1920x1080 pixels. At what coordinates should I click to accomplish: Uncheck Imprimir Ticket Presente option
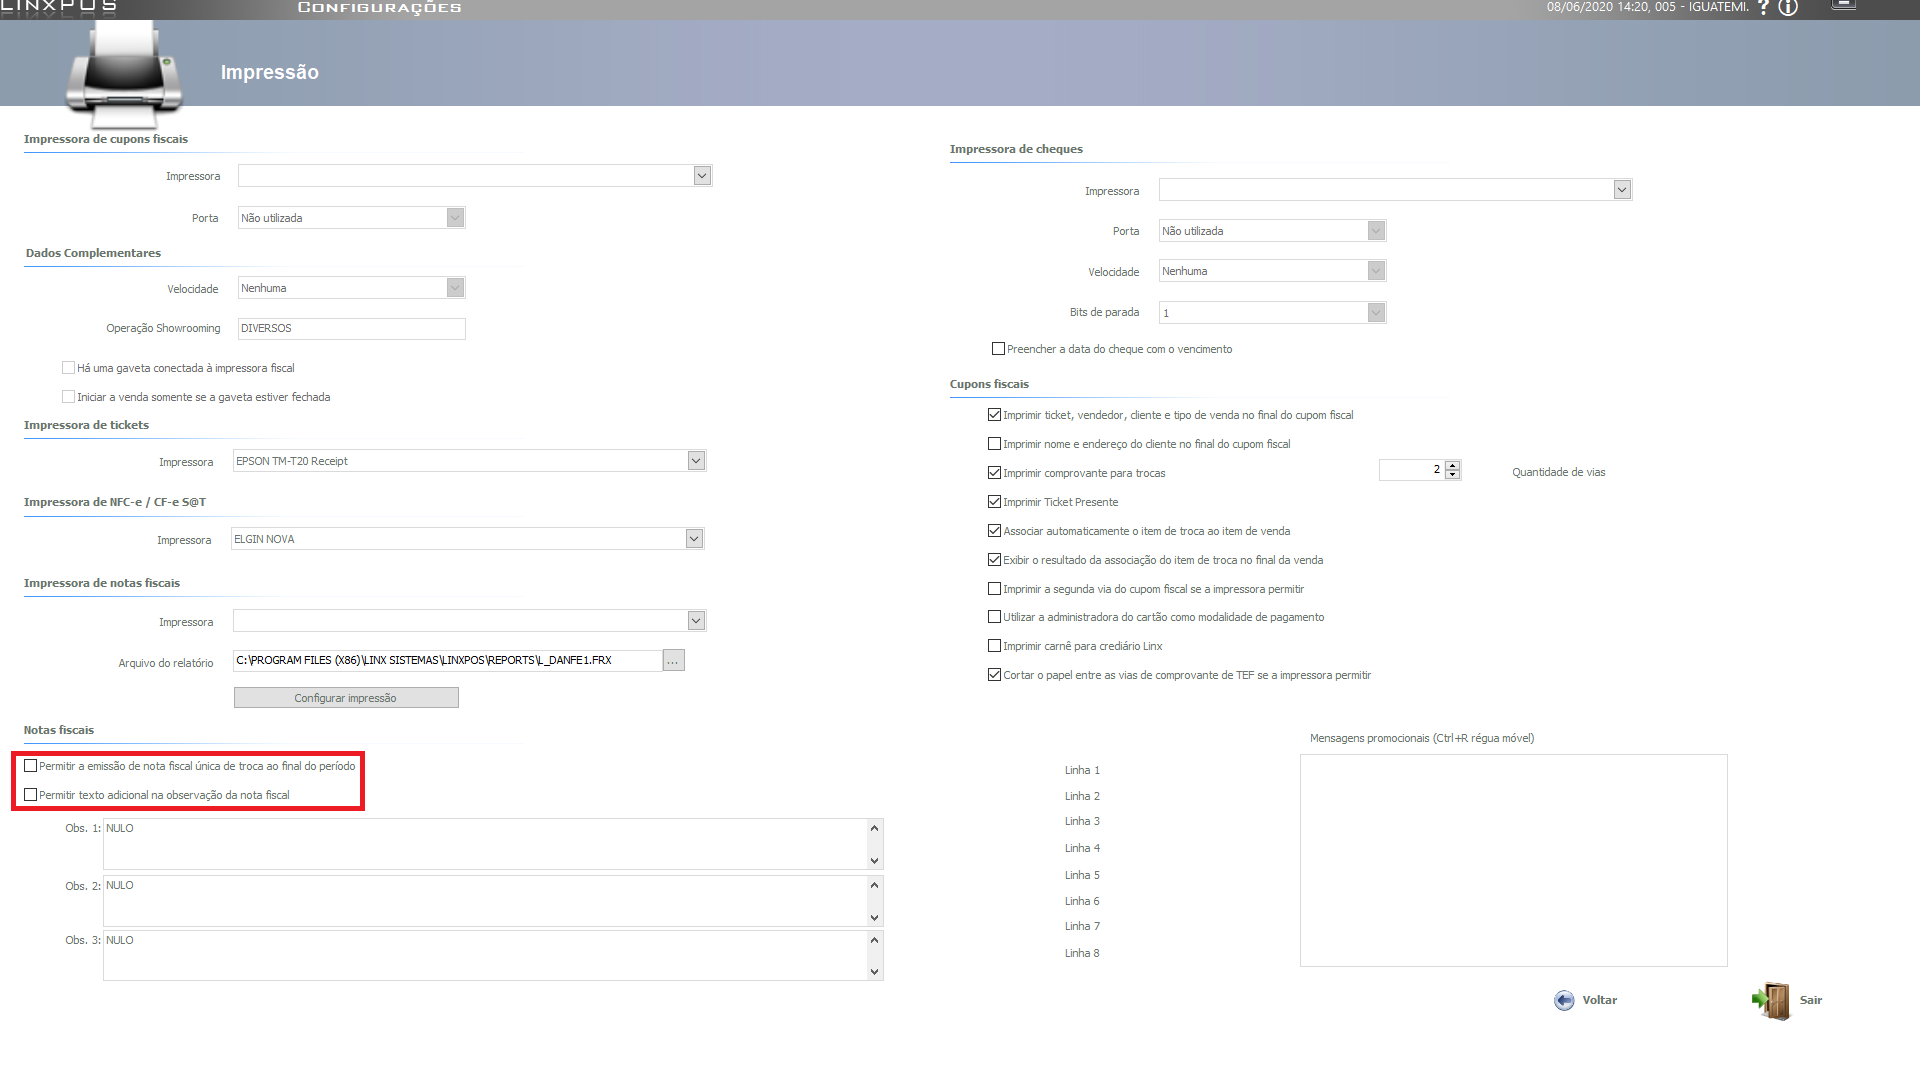click(994, 502)
